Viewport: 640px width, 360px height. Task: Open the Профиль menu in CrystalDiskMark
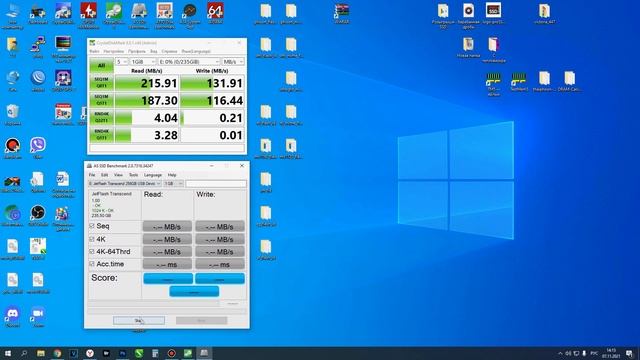coord(137,51)
